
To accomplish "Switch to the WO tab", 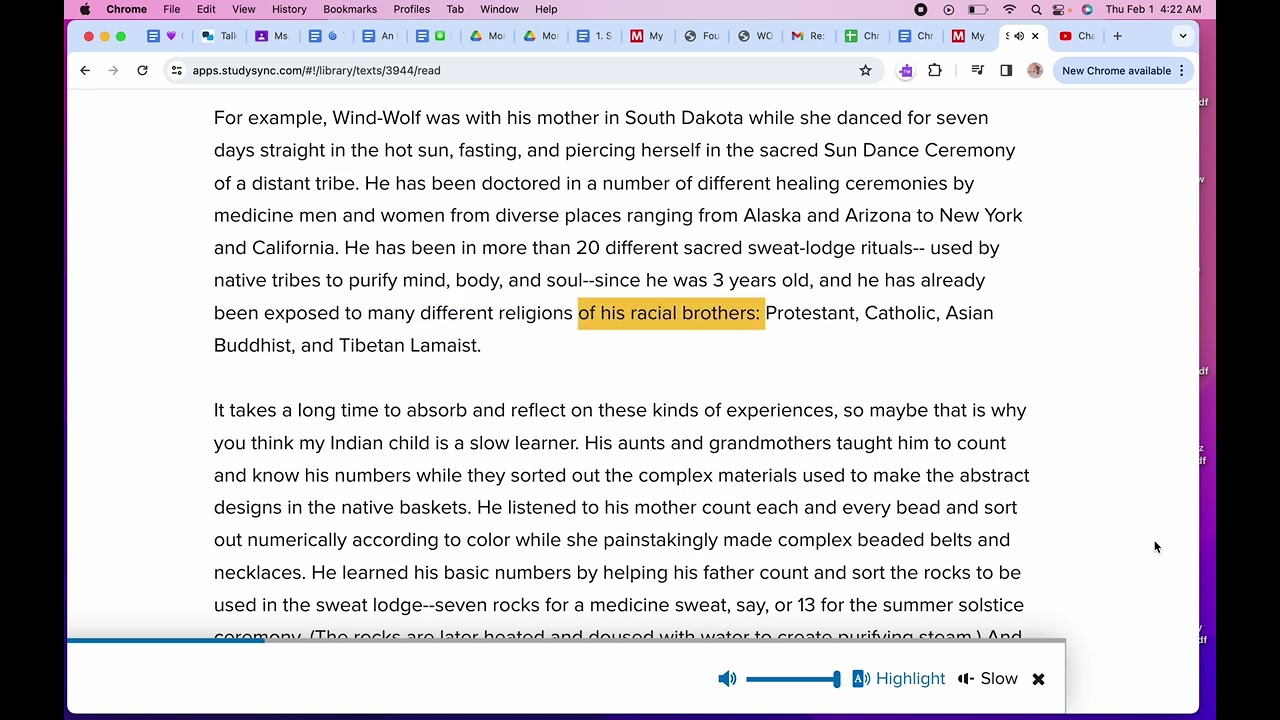I will pyautogui.click(x=754, y=36).
